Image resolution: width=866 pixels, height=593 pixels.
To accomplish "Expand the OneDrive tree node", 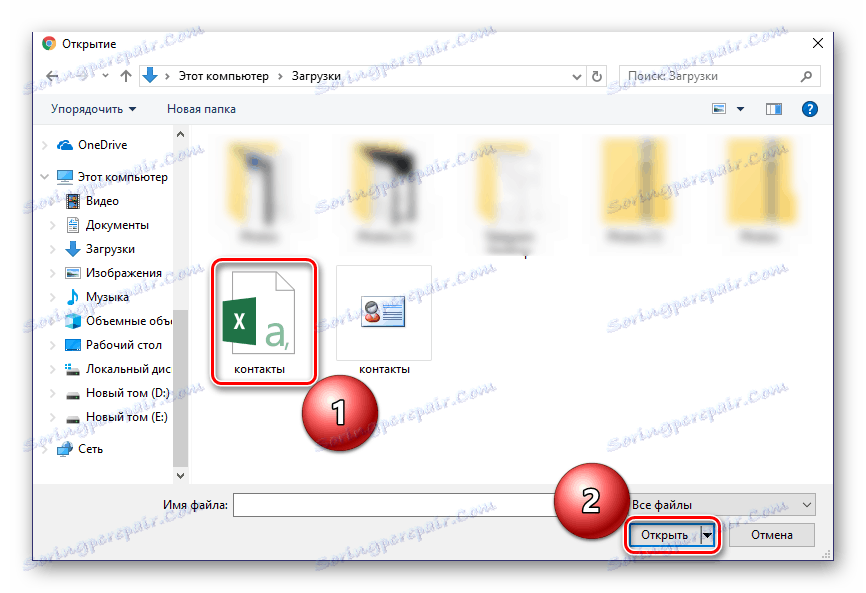I will [45, 145].
